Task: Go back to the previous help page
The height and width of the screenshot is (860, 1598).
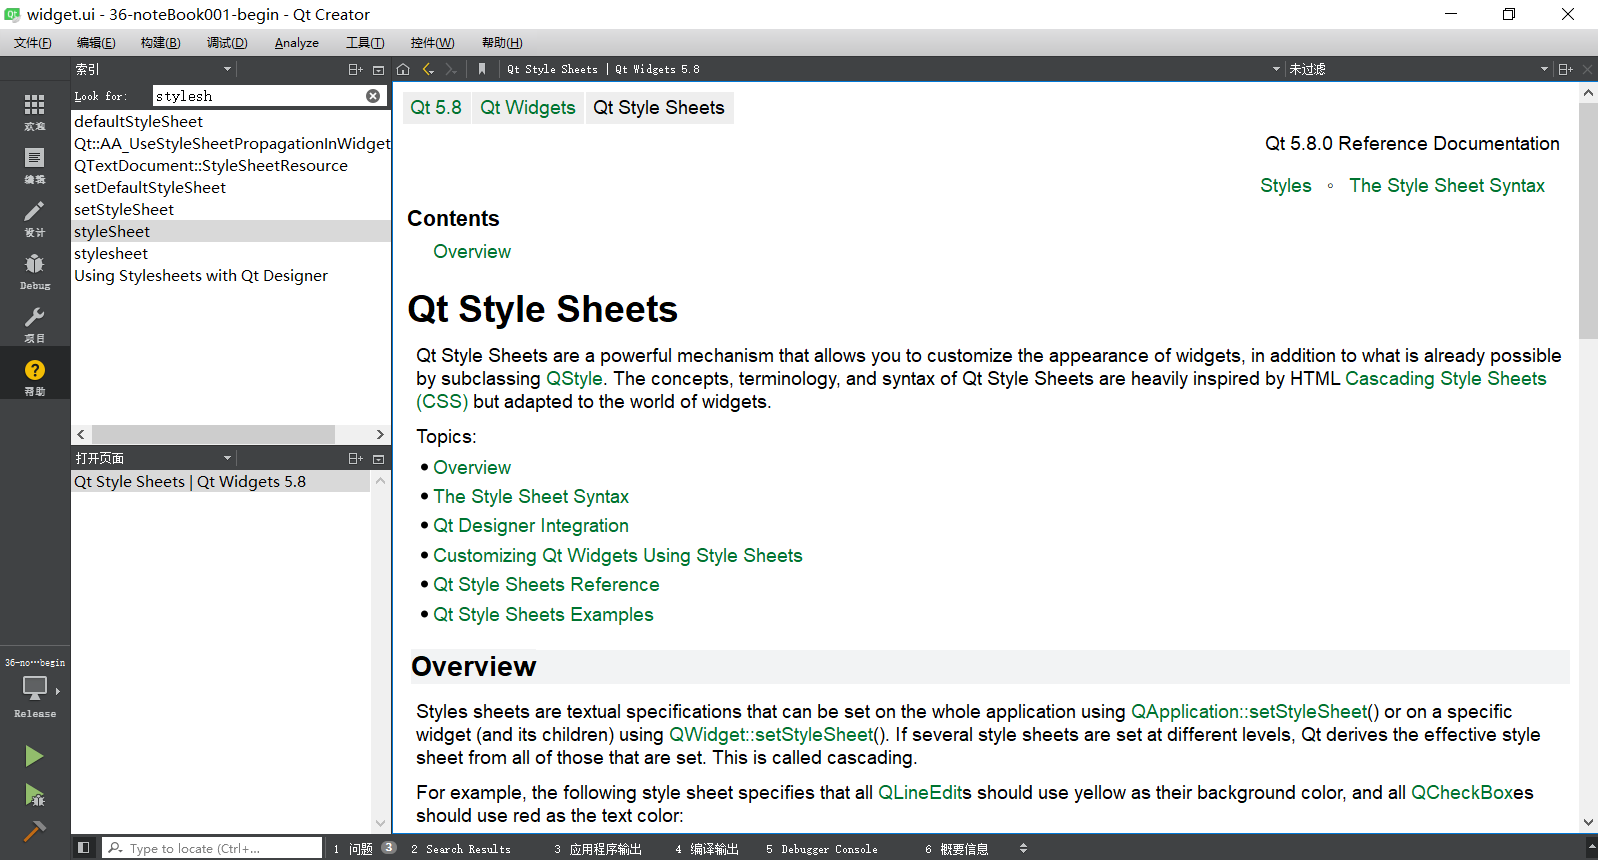Action: [428, 69]
